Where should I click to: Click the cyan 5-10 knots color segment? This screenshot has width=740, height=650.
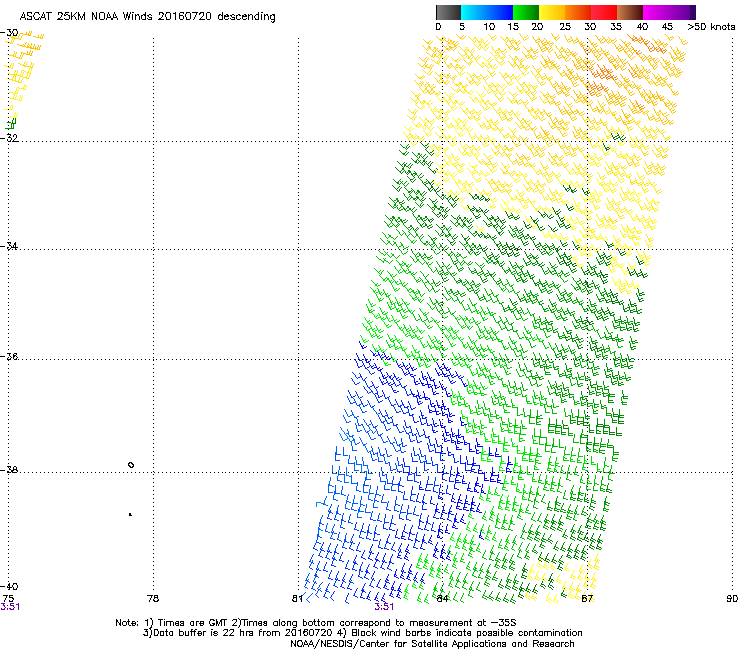(x=474, y=12)
